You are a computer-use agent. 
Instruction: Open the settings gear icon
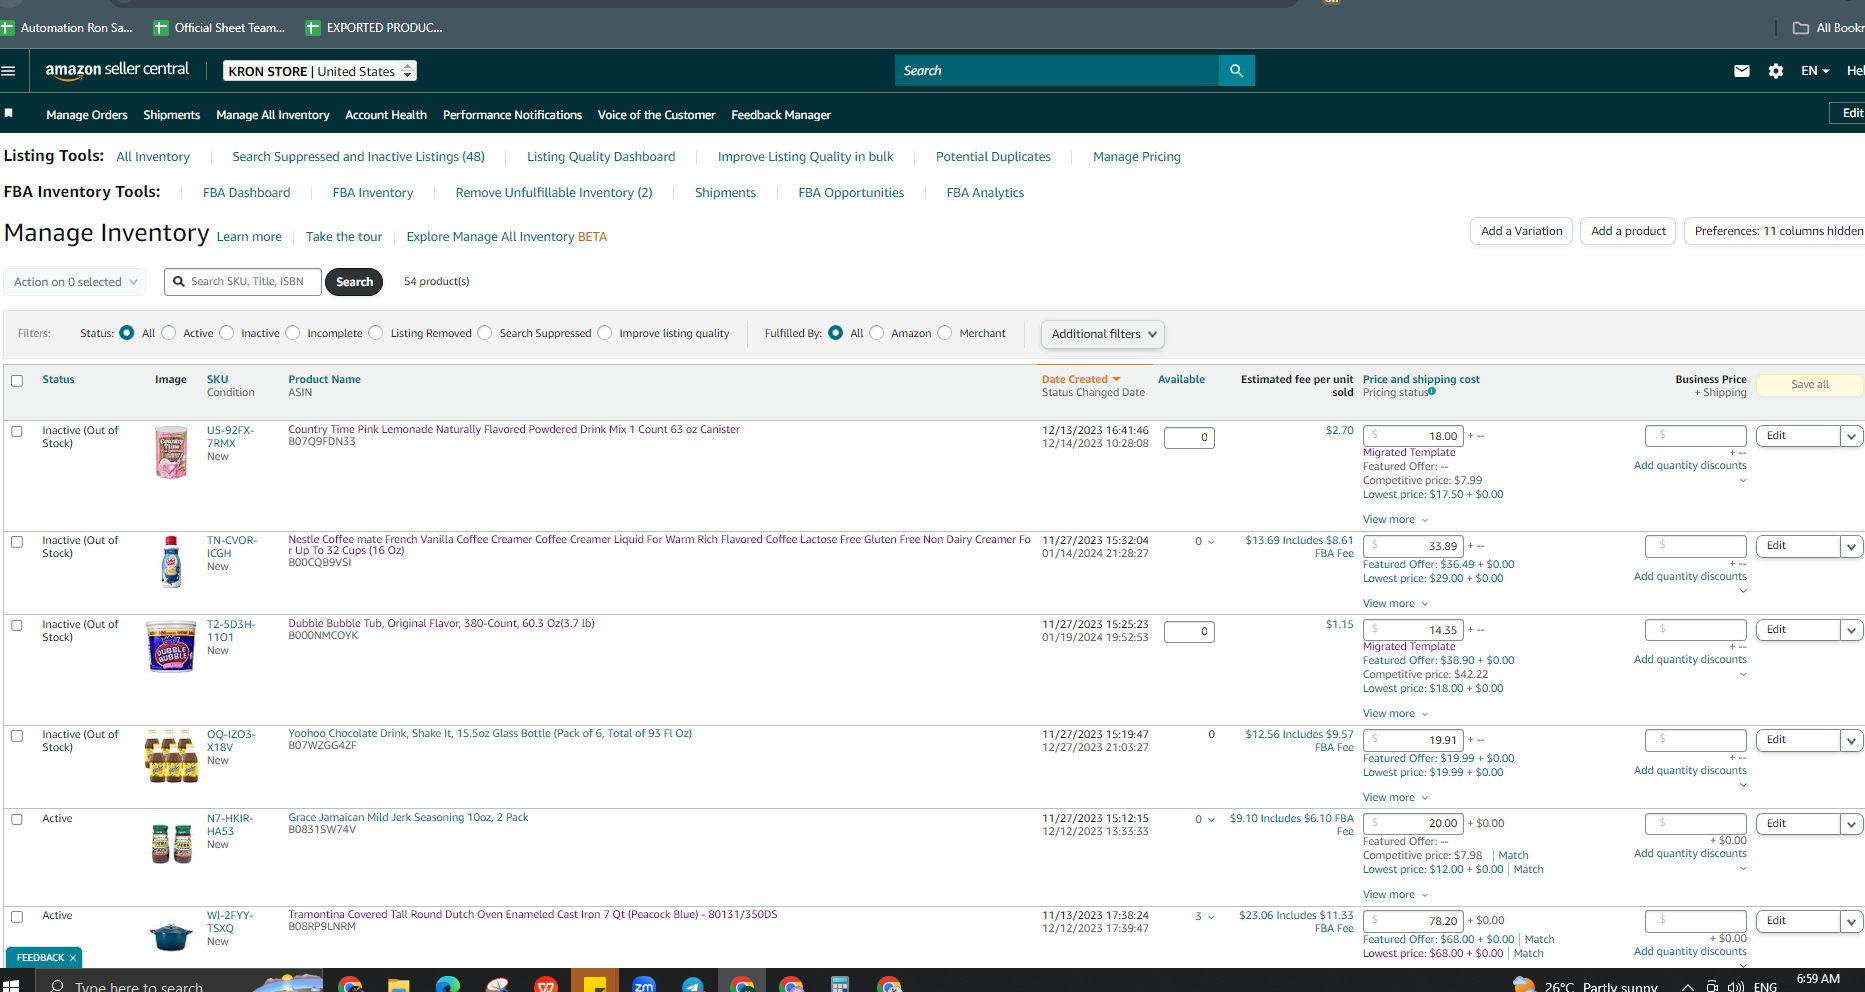[1776, 71]
